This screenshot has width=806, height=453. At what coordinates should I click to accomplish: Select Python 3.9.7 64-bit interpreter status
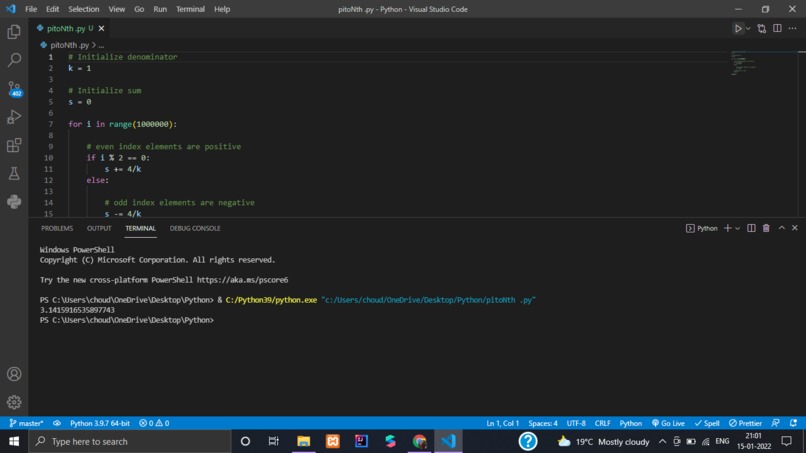coord(100,423)
